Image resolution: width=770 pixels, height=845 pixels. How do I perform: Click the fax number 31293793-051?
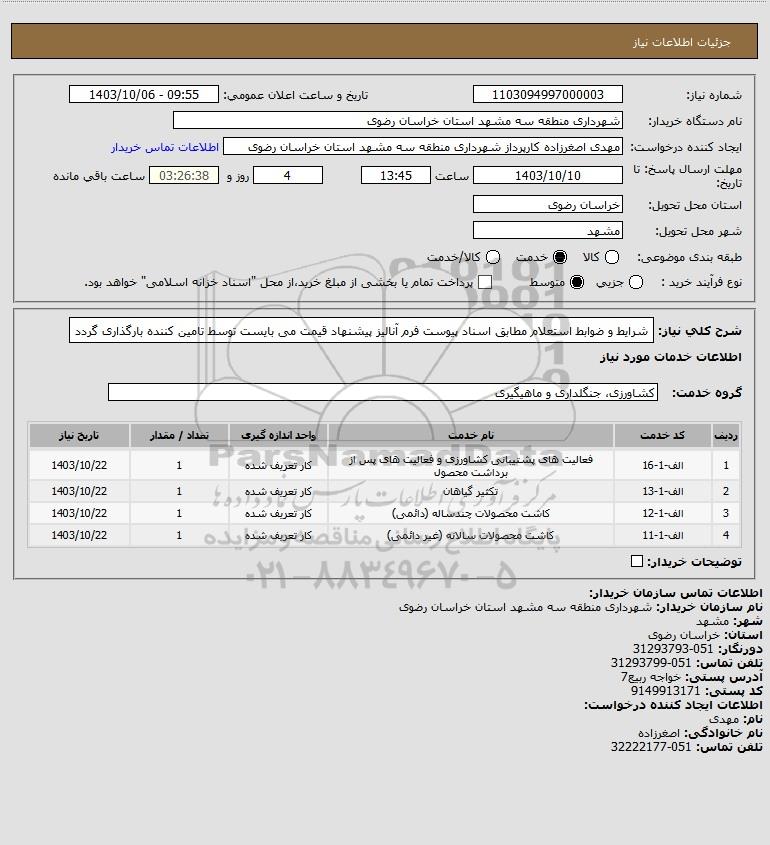pyautogui.click(x=672, y=649)
